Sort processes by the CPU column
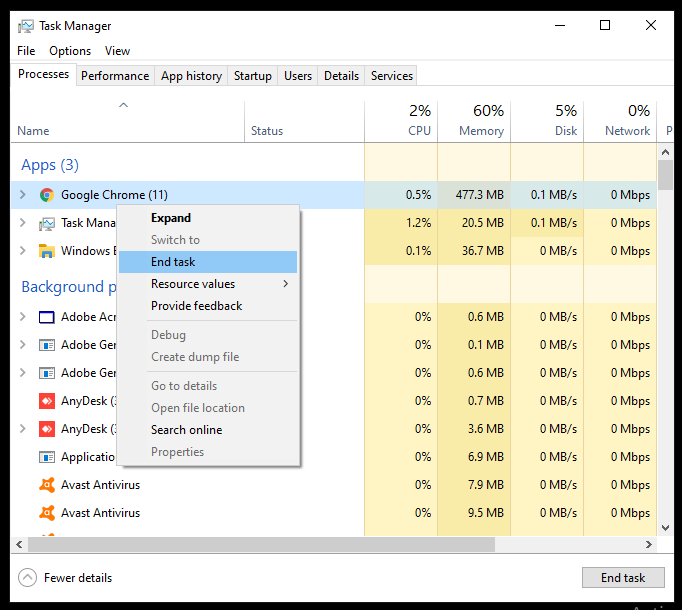Image resolution: width=682 pixels, height=610 pixels. [401, 122]
